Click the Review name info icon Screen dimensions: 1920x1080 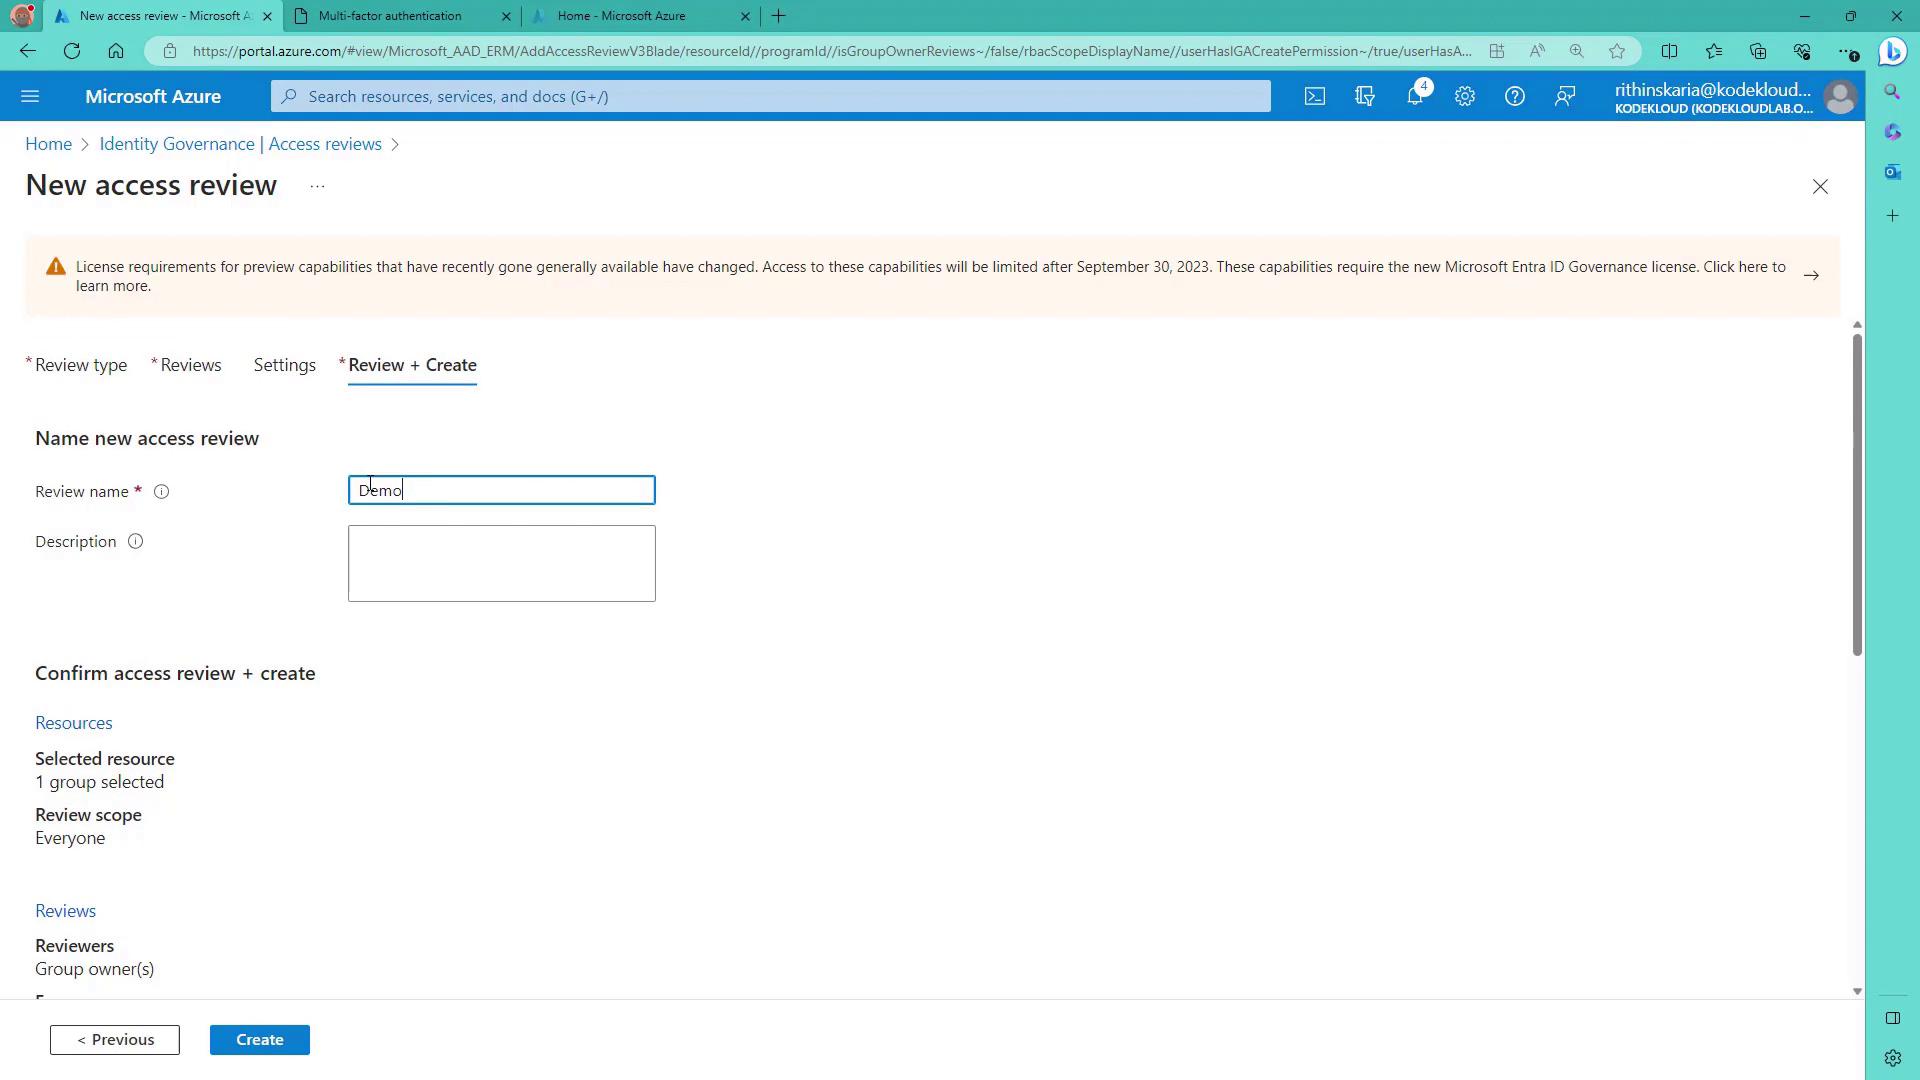tap(161, 492)
